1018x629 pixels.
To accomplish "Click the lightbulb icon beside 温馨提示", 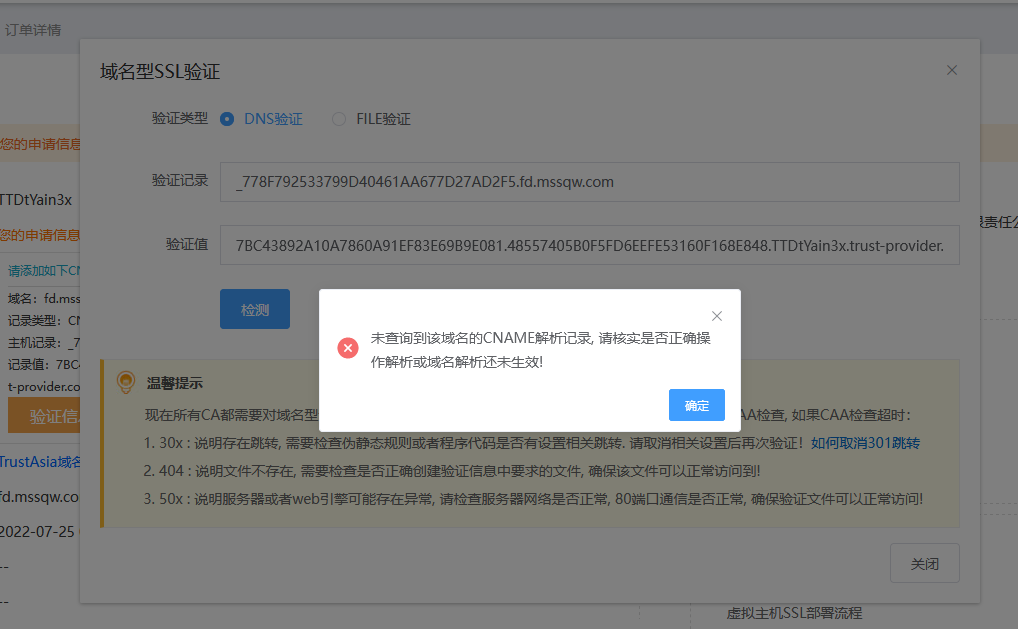I will click(125, 382).
